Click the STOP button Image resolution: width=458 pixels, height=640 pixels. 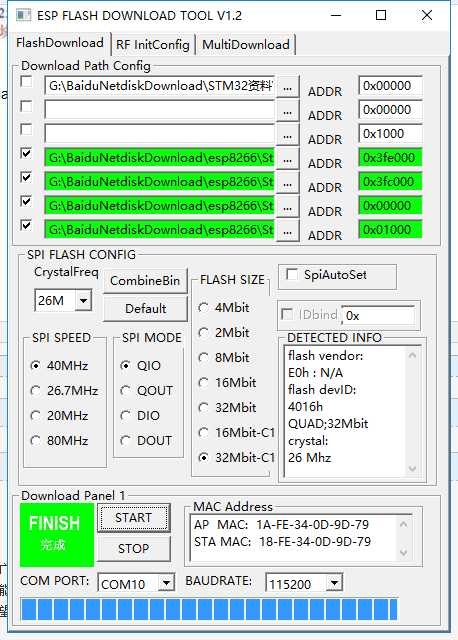tap(133, 549)
